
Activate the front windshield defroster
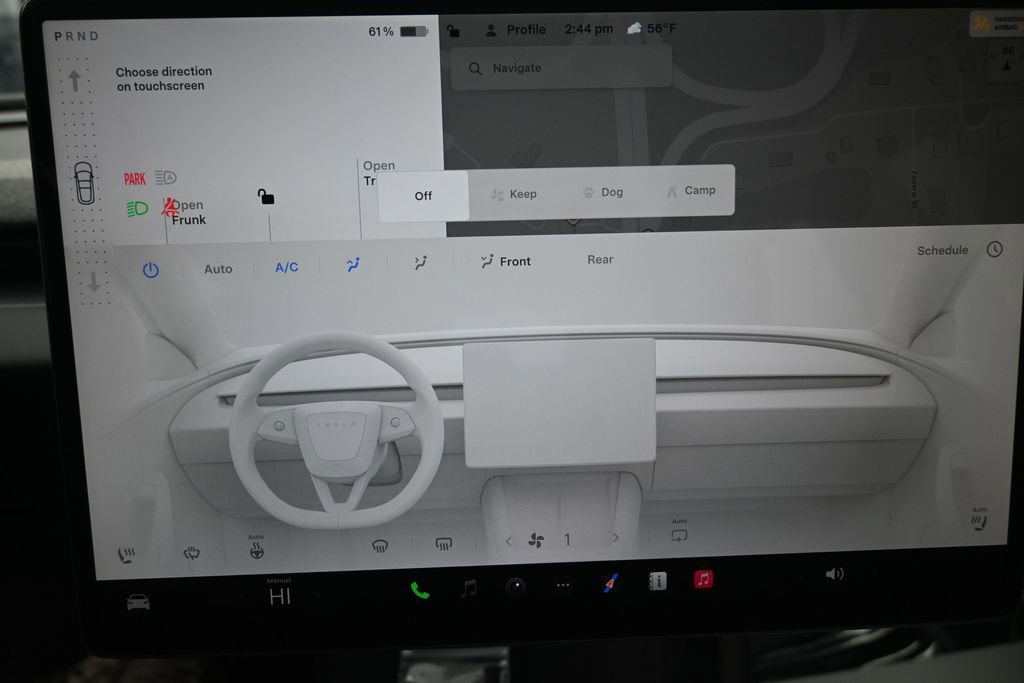(x=379, y=546)
